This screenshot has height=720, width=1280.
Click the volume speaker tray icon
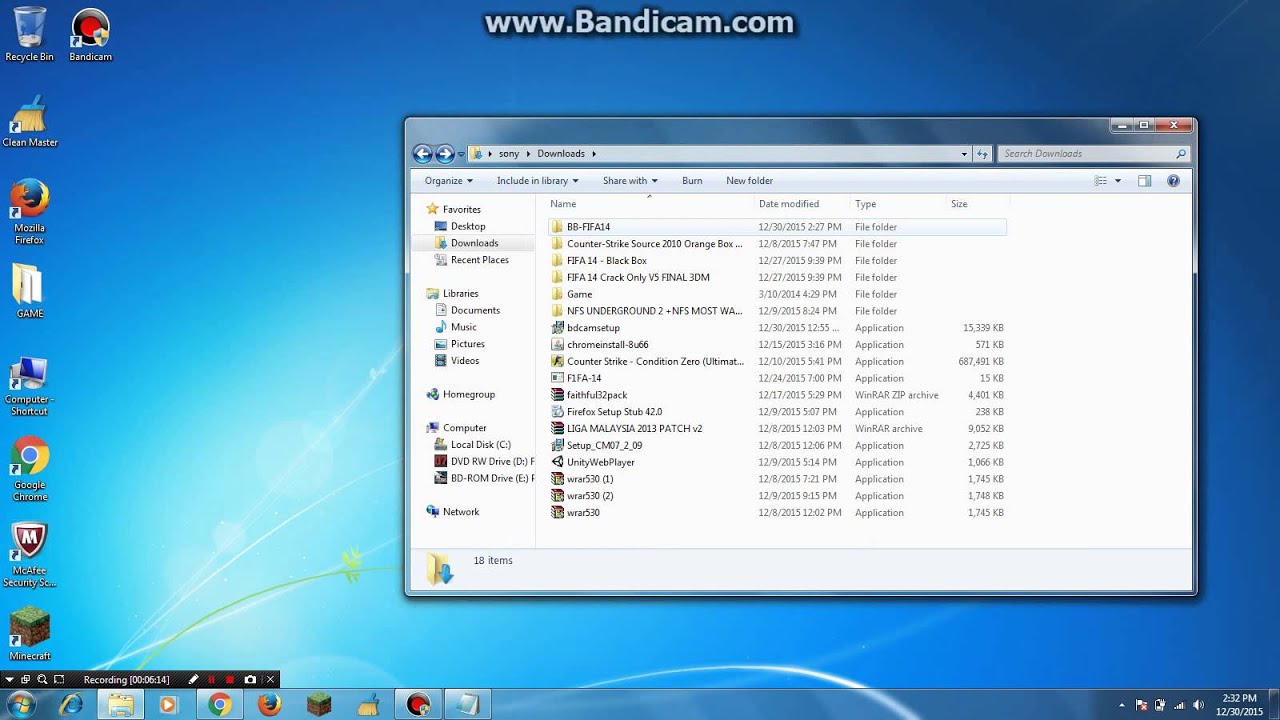click(x=1198, y=705)
